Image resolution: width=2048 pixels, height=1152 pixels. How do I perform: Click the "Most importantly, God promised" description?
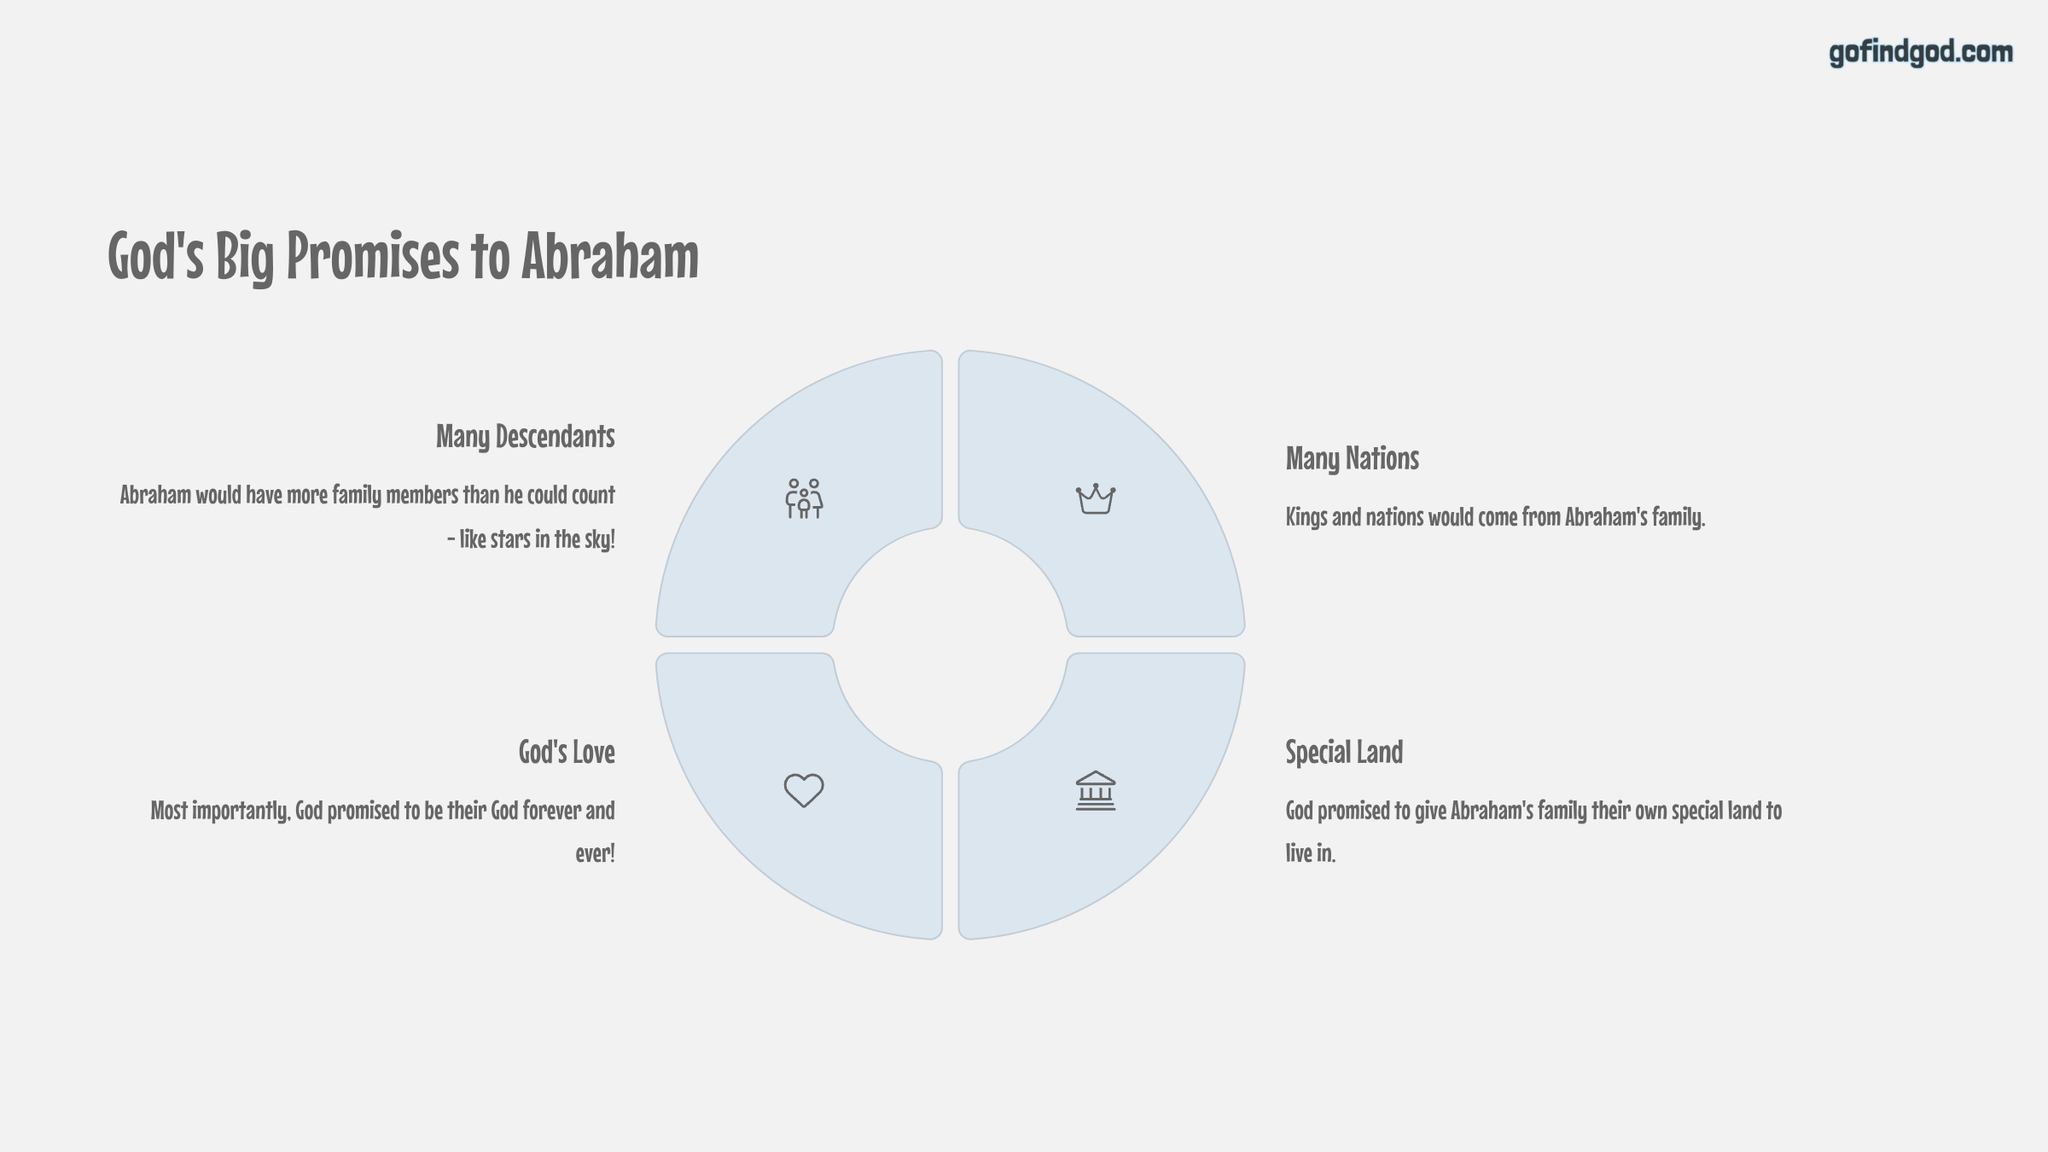point(382,810)
